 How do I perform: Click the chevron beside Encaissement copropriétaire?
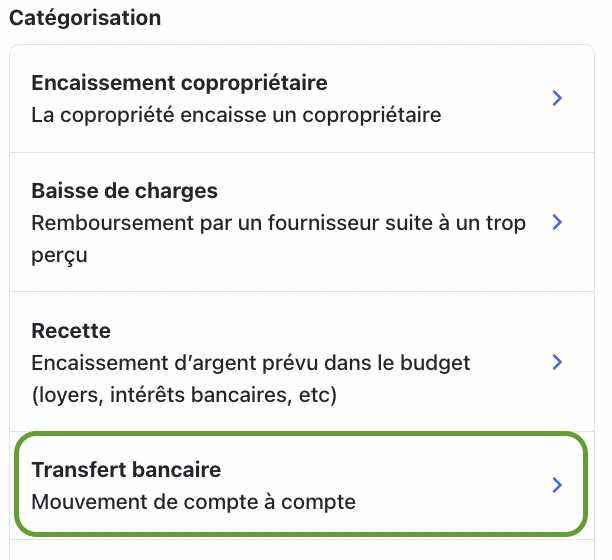(x=557, y=98)
